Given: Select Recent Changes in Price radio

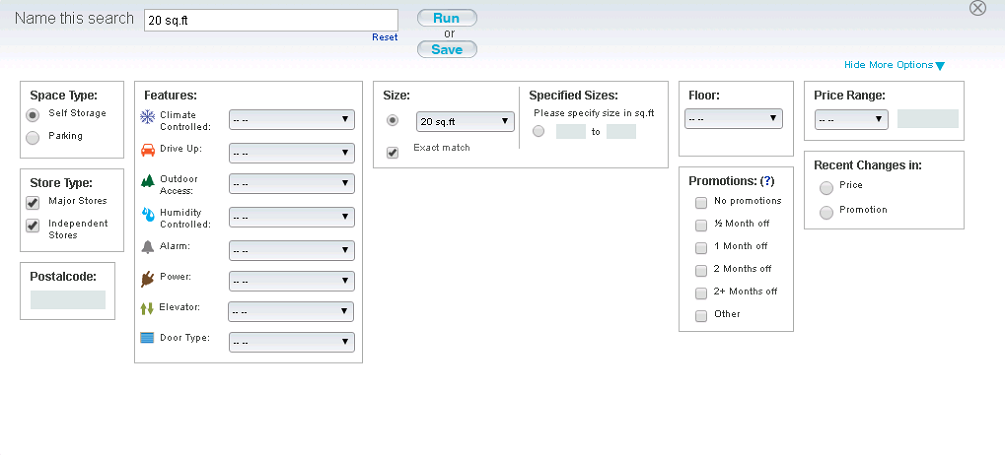Looking at the screenshot, I should tap(827, 188).
